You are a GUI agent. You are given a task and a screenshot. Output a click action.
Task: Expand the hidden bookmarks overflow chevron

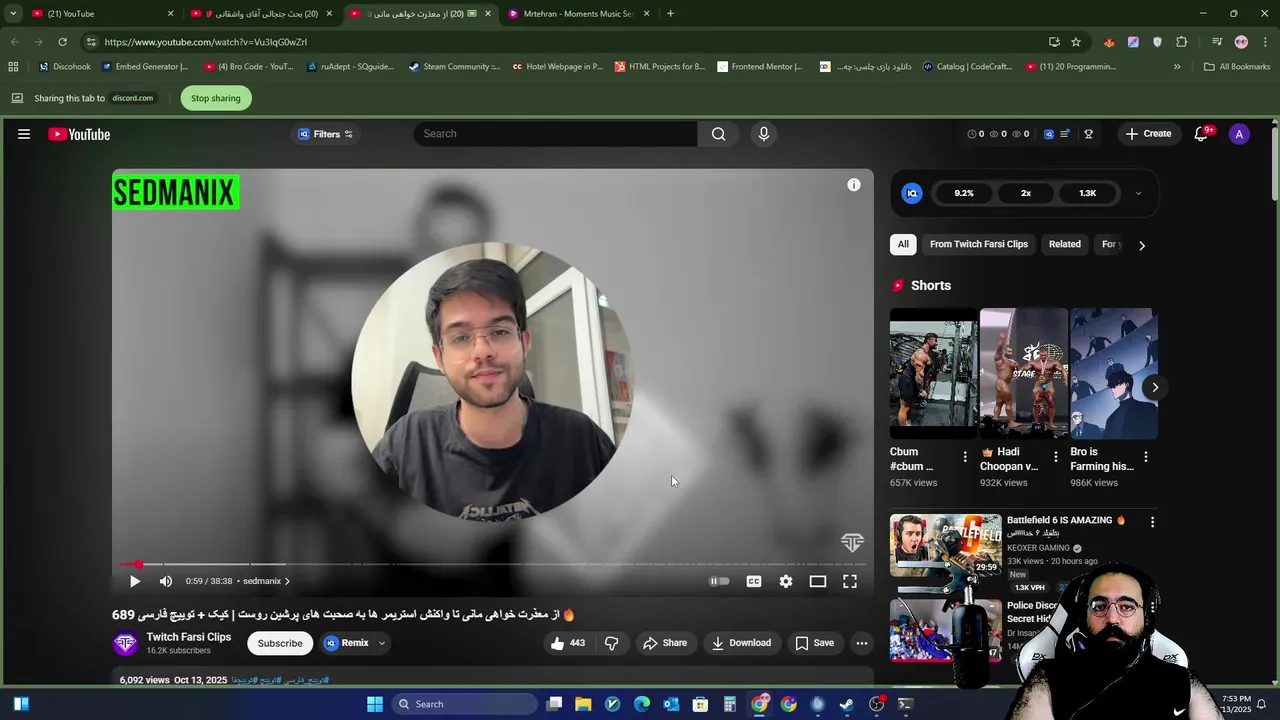coord(1177,67)
